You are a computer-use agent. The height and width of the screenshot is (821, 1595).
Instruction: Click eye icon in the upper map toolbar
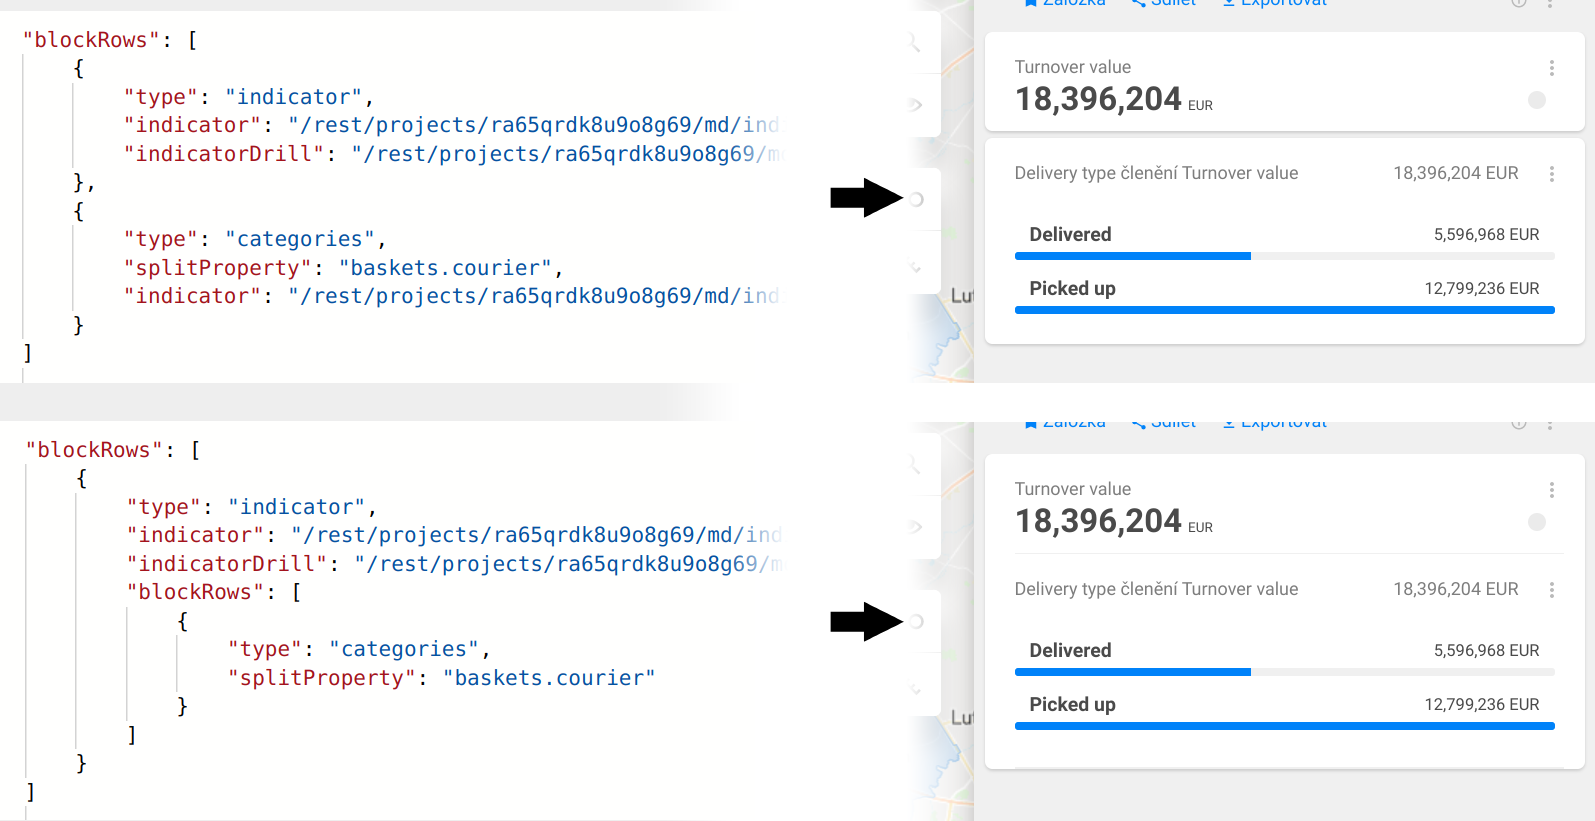tap(914, 105)
